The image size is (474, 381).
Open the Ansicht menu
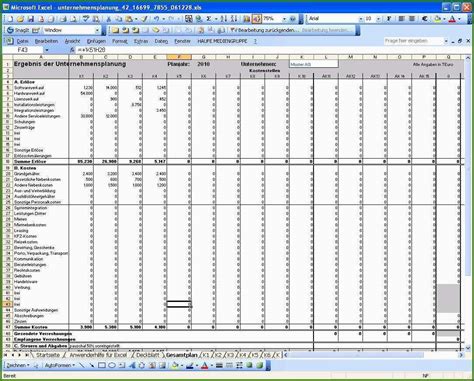pyautogui.click(x=72, y=41)
